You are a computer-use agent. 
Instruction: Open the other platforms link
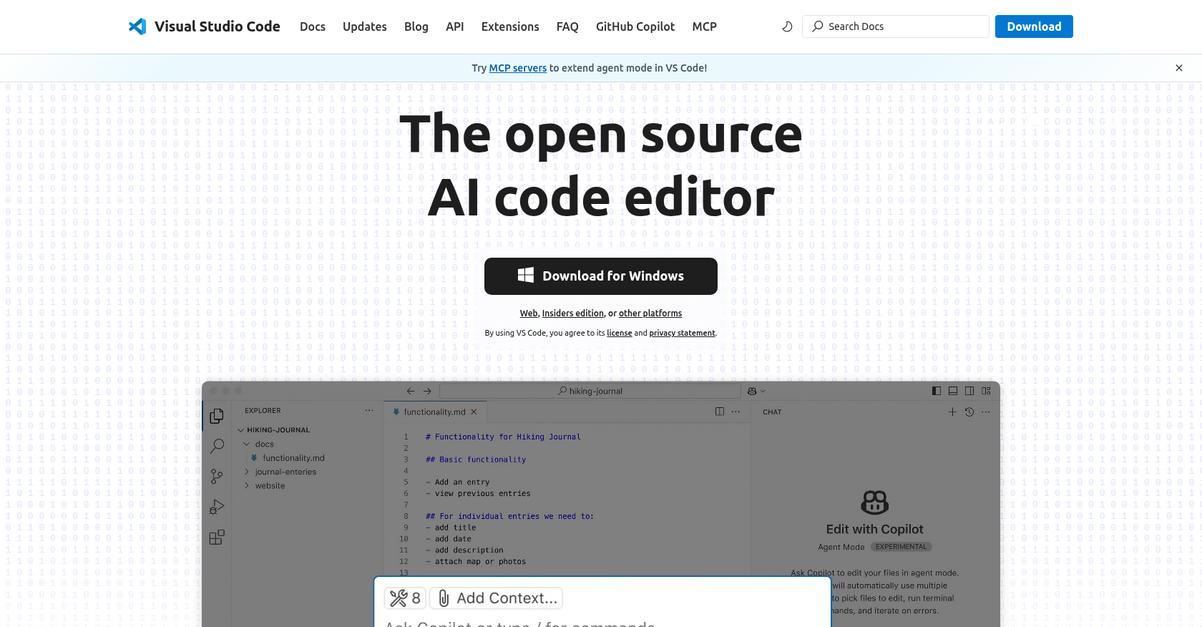[x=650, y=313]
